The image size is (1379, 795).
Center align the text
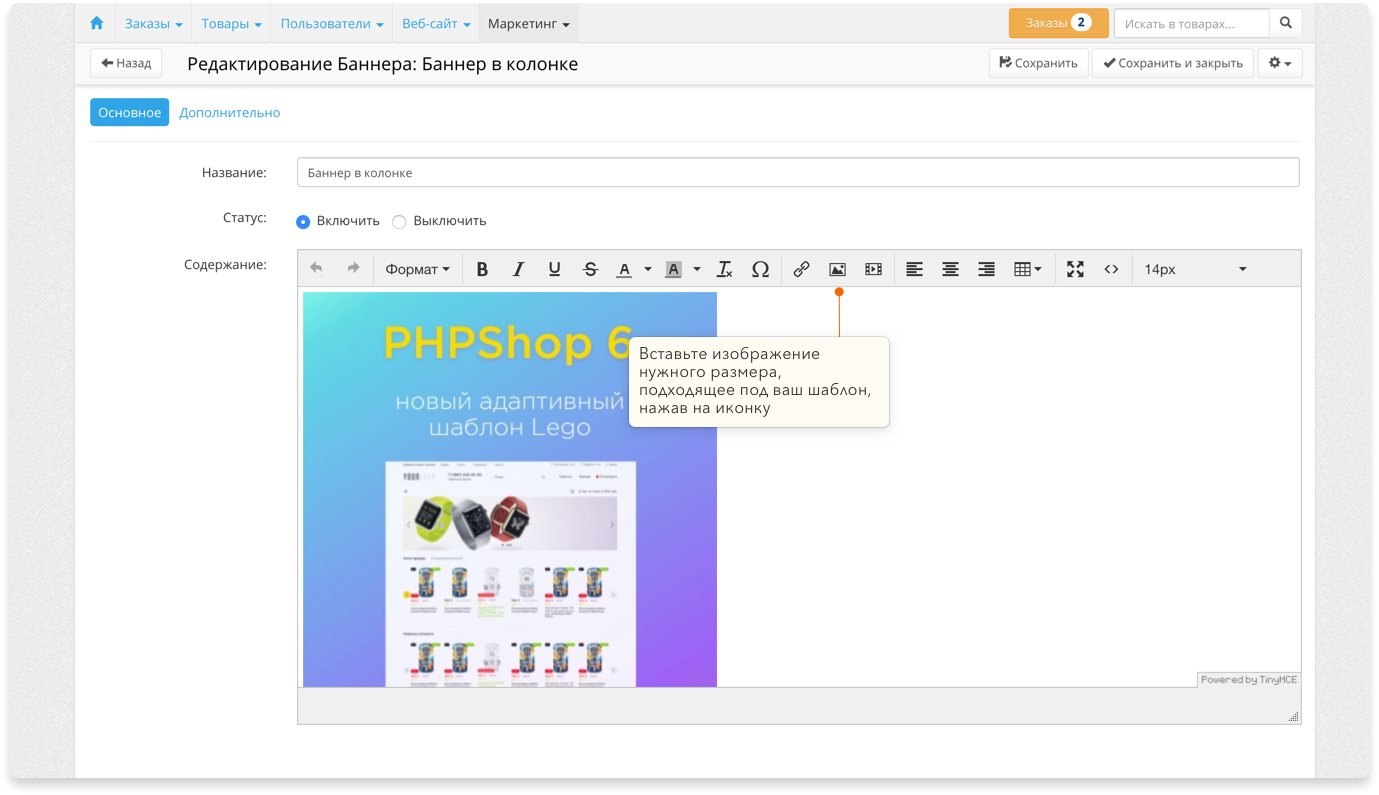(950, 269)
